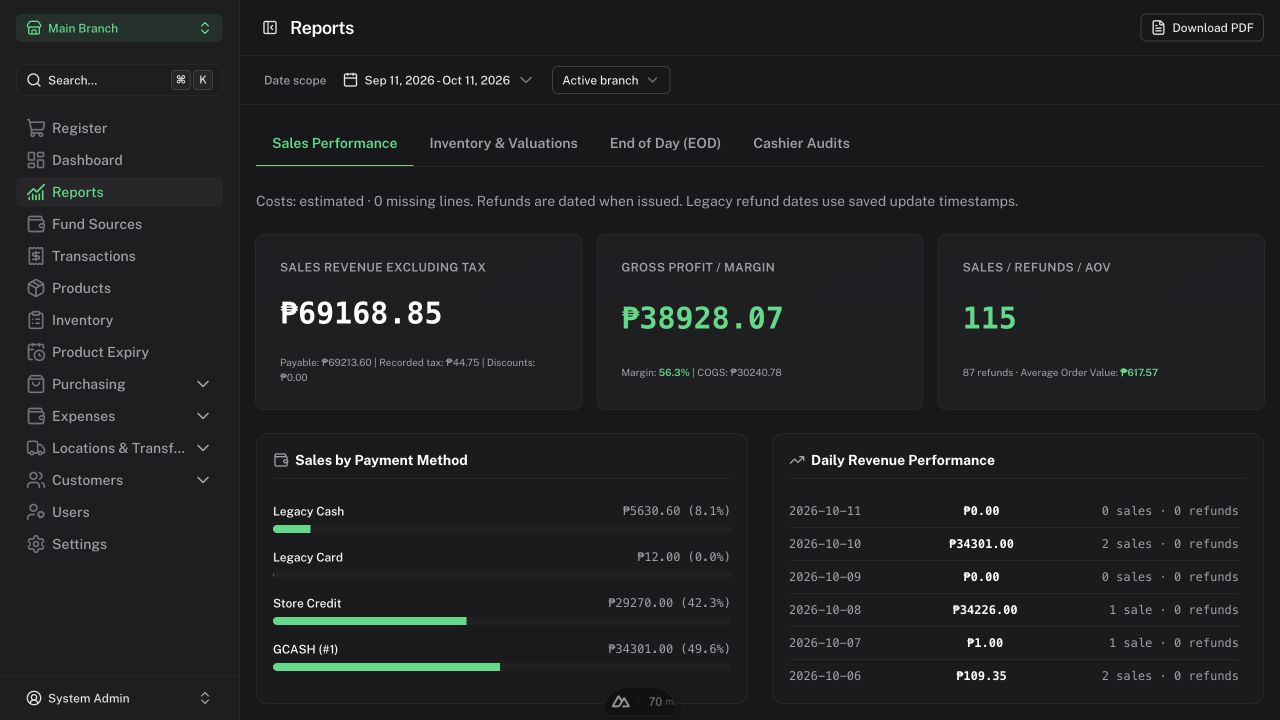Click the search magnifier icon
Image resolution: width=1280 pixels, height=720 pixels.
click(x=34, y=80)
